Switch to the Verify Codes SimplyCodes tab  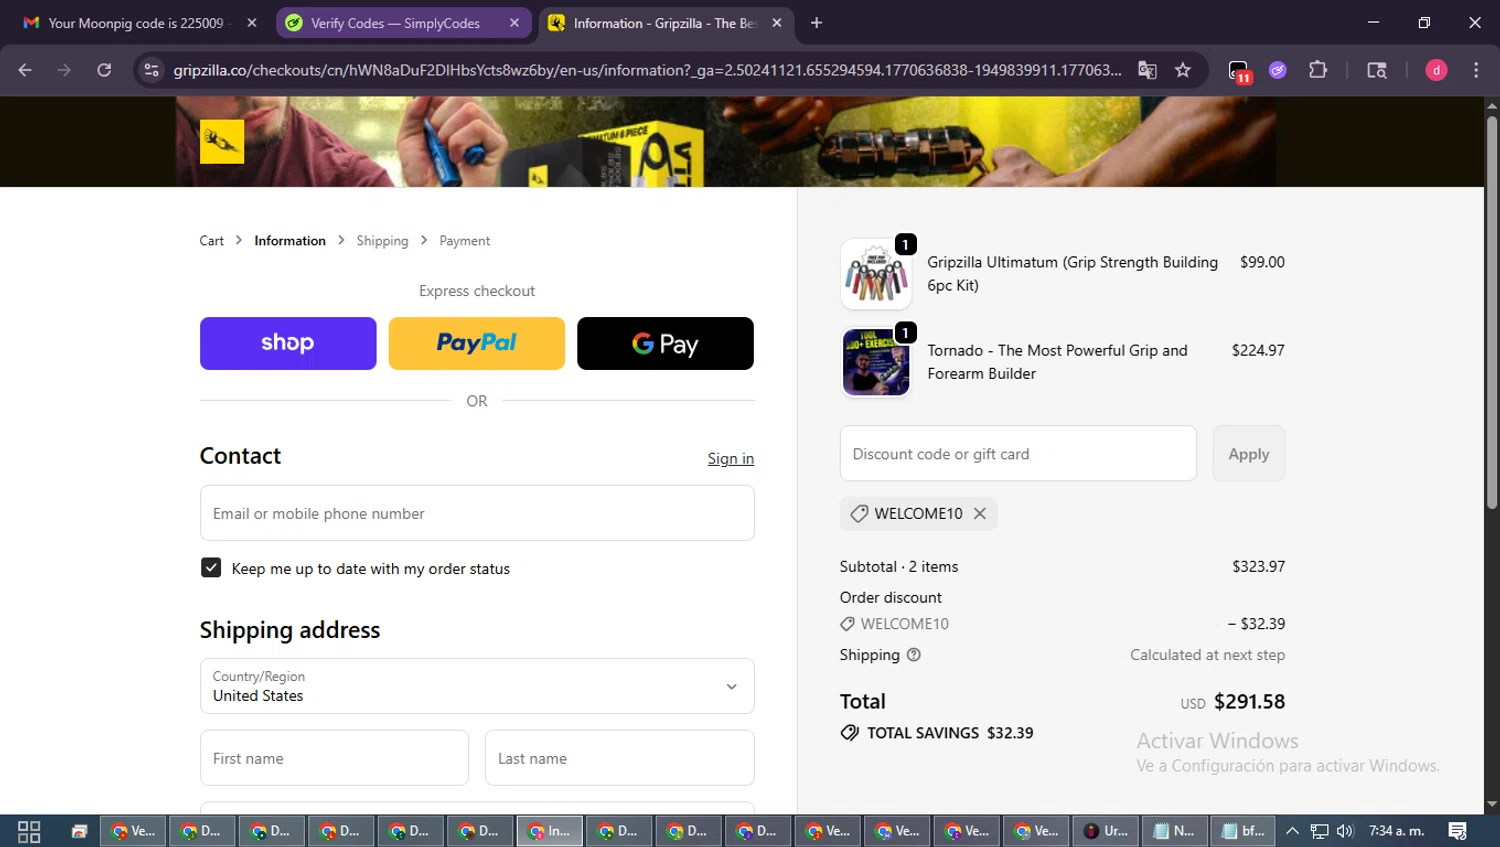[x=404, y=23]
